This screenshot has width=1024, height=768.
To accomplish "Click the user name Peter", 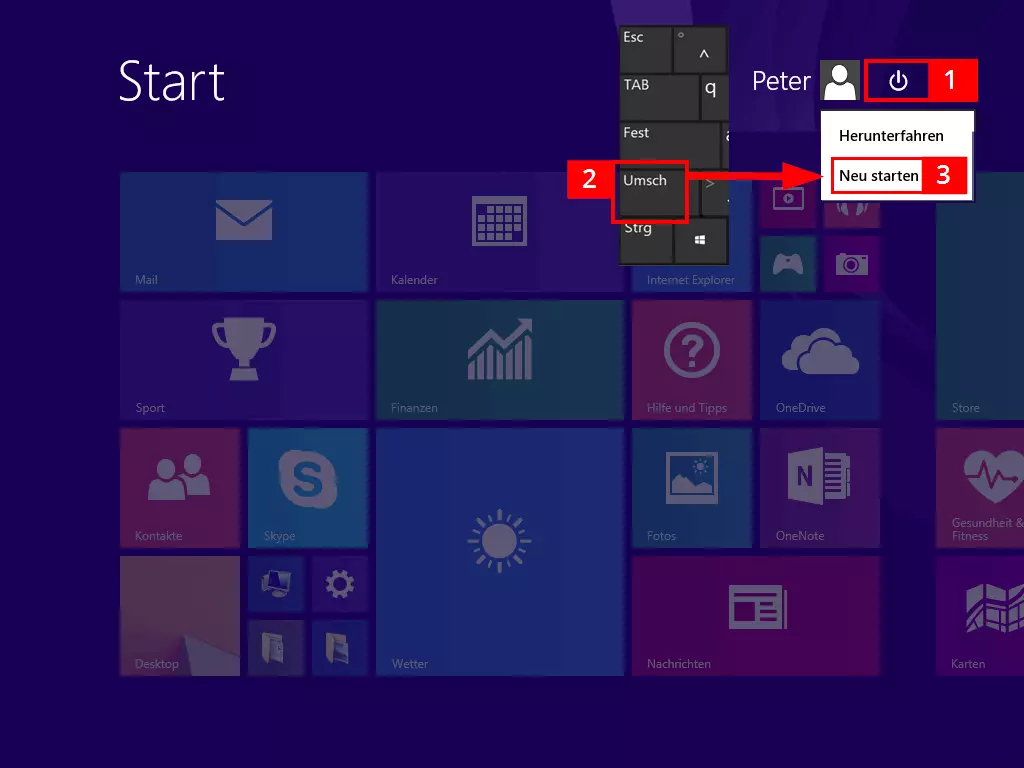I will pyautogui.click(x=781, y=81).
